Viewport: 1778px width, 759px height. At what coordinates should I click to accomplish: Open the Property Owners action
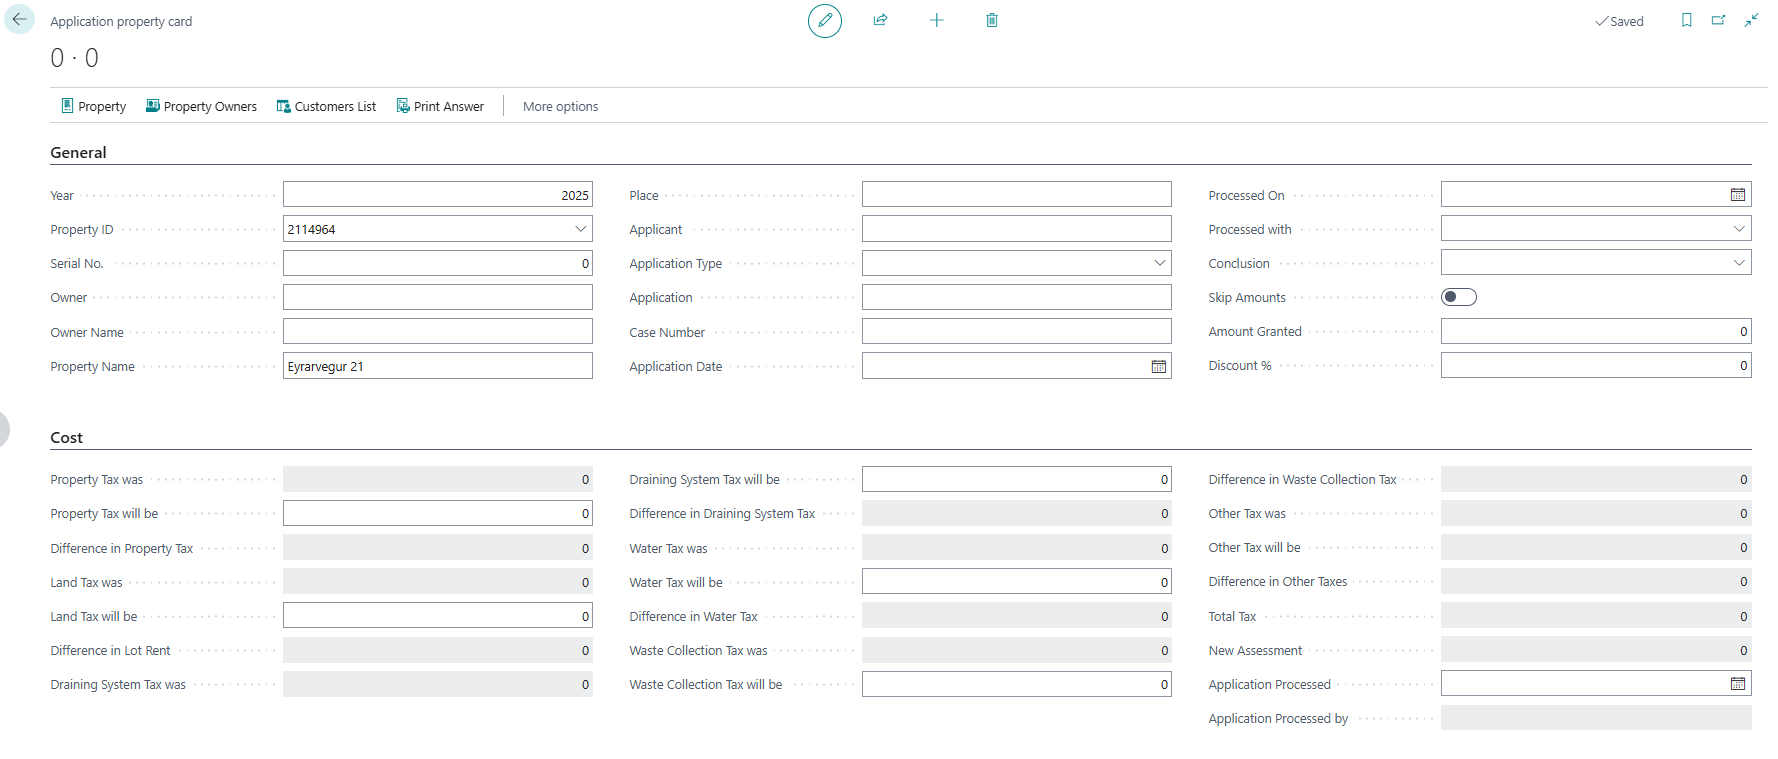[201, 106]
